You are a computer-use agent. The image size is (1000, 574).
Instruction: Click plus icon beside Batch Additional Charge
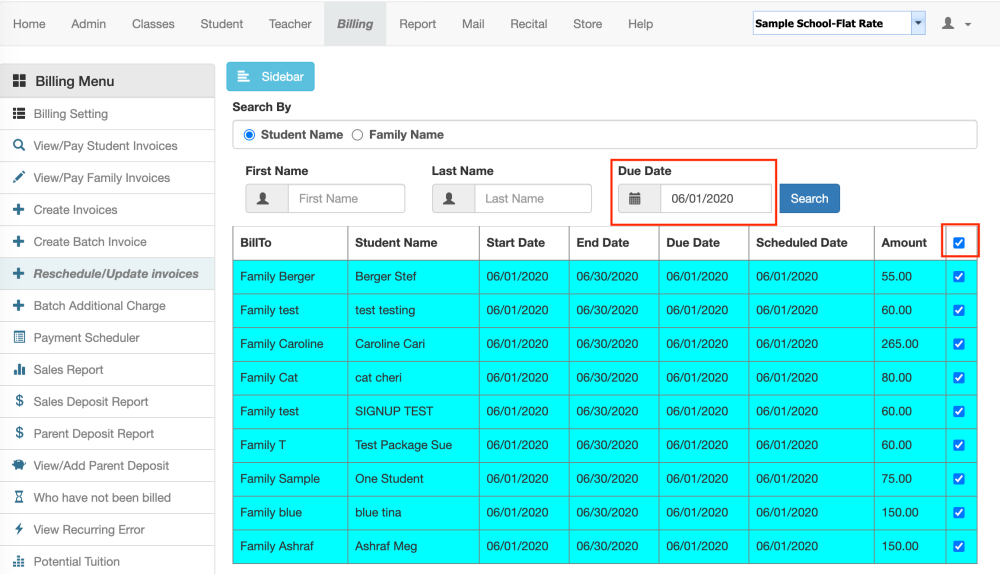coord(18,305)
